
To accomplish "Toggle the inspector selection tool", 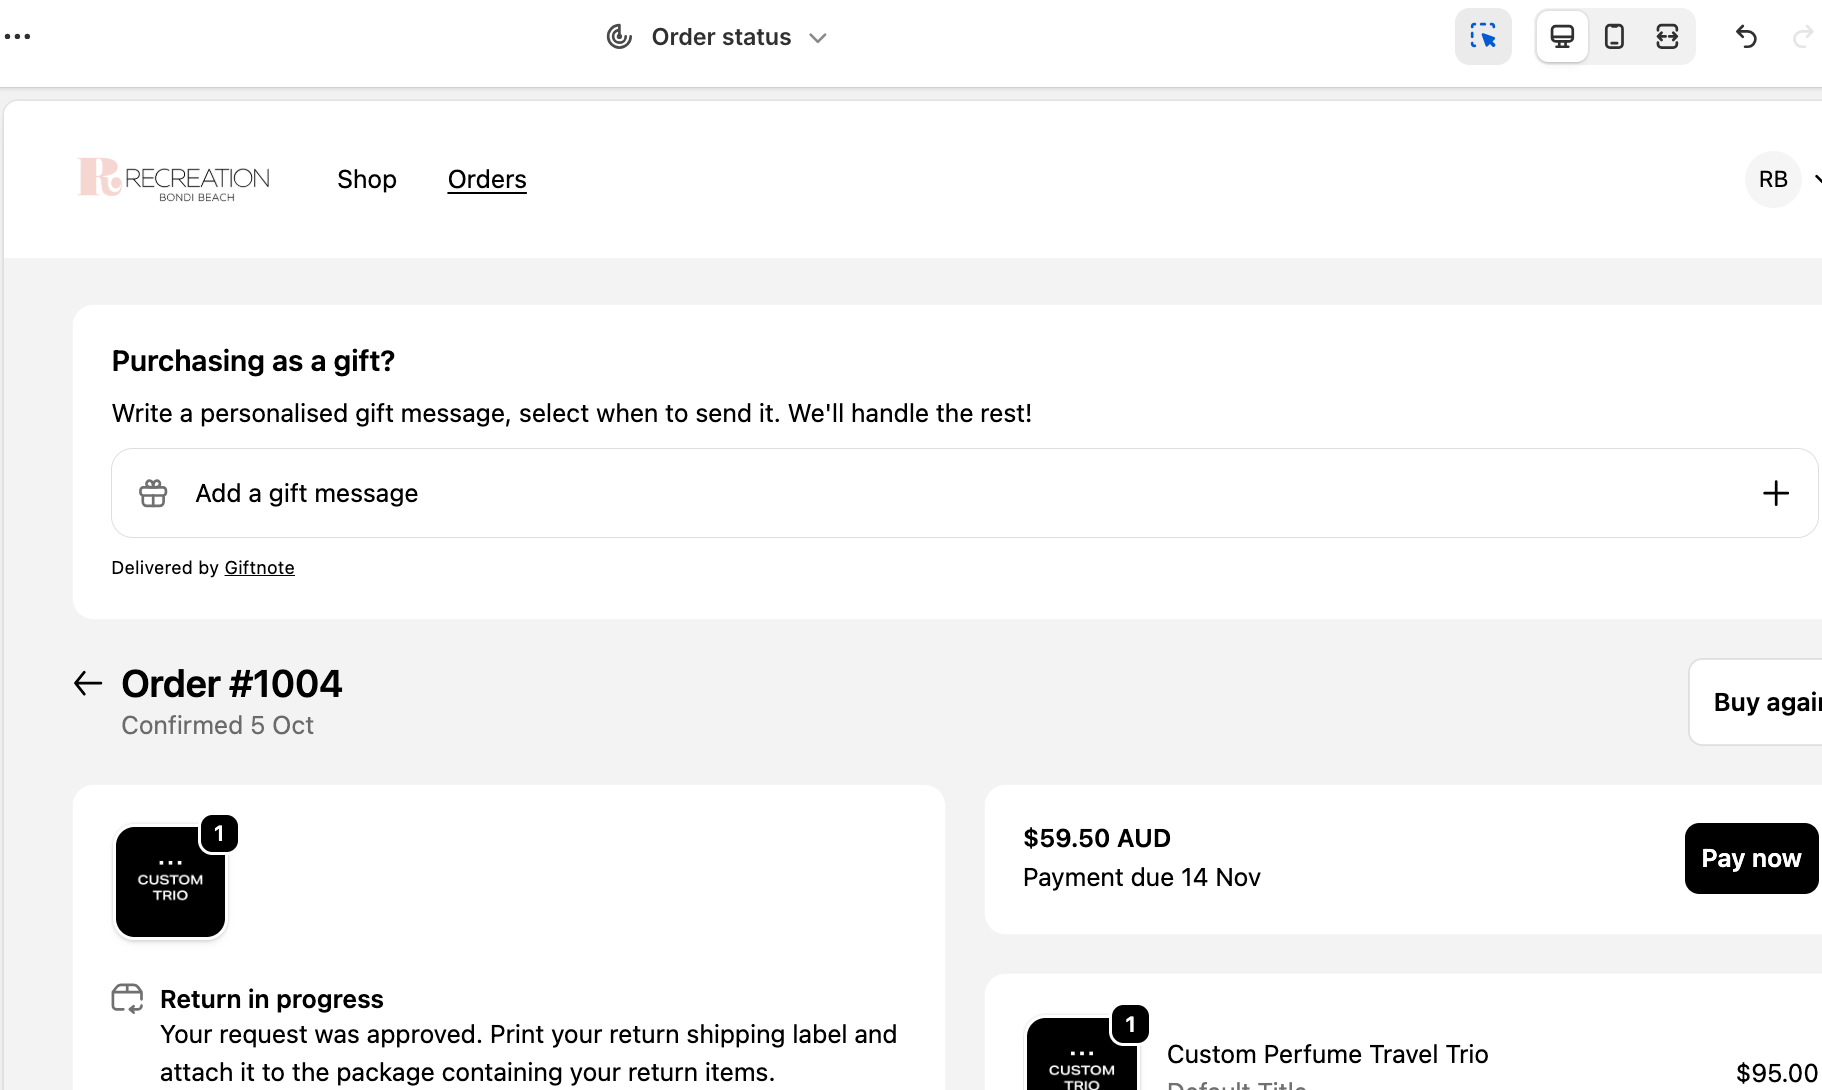I will [1482, 37].
